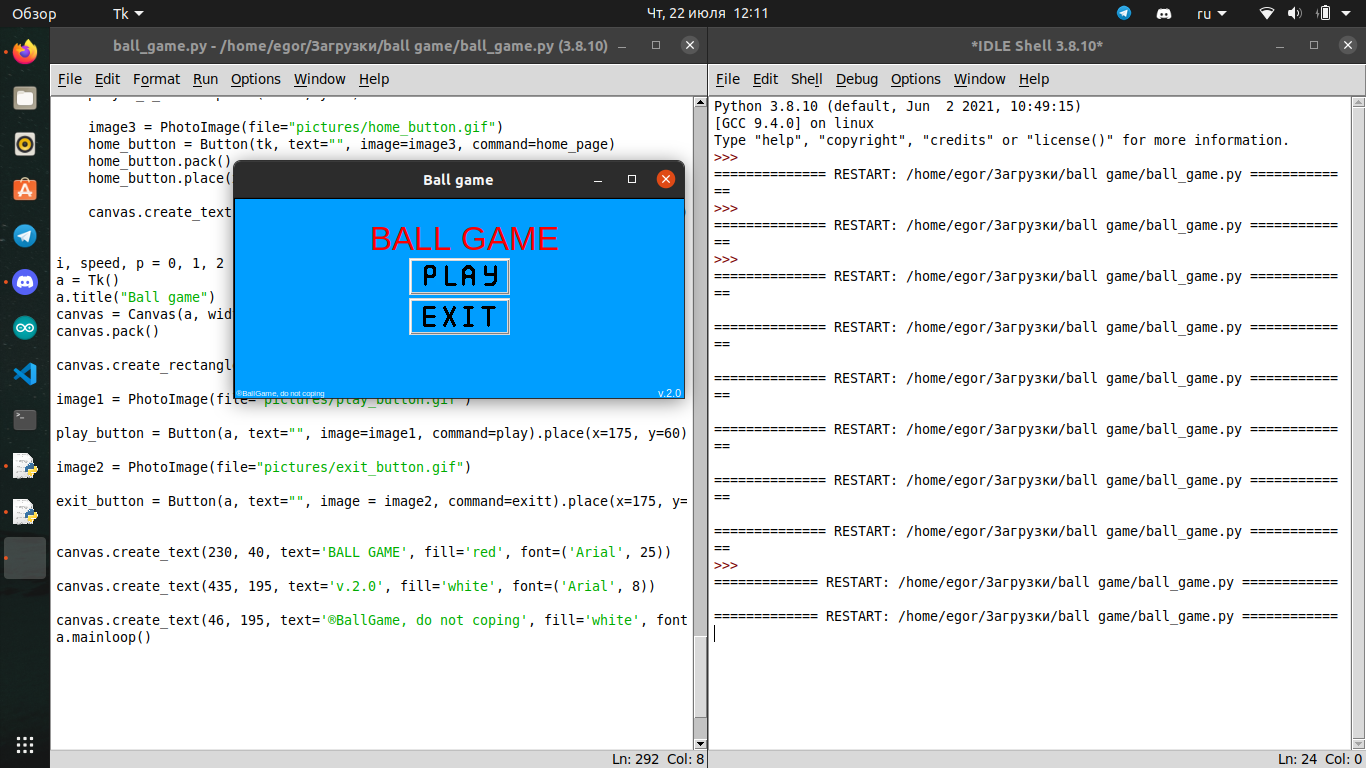The height and width of the screenshot is (768, 1366).
Task: Click IDLE Shell scrollbar up arrow
Action: click(1357, 102)
